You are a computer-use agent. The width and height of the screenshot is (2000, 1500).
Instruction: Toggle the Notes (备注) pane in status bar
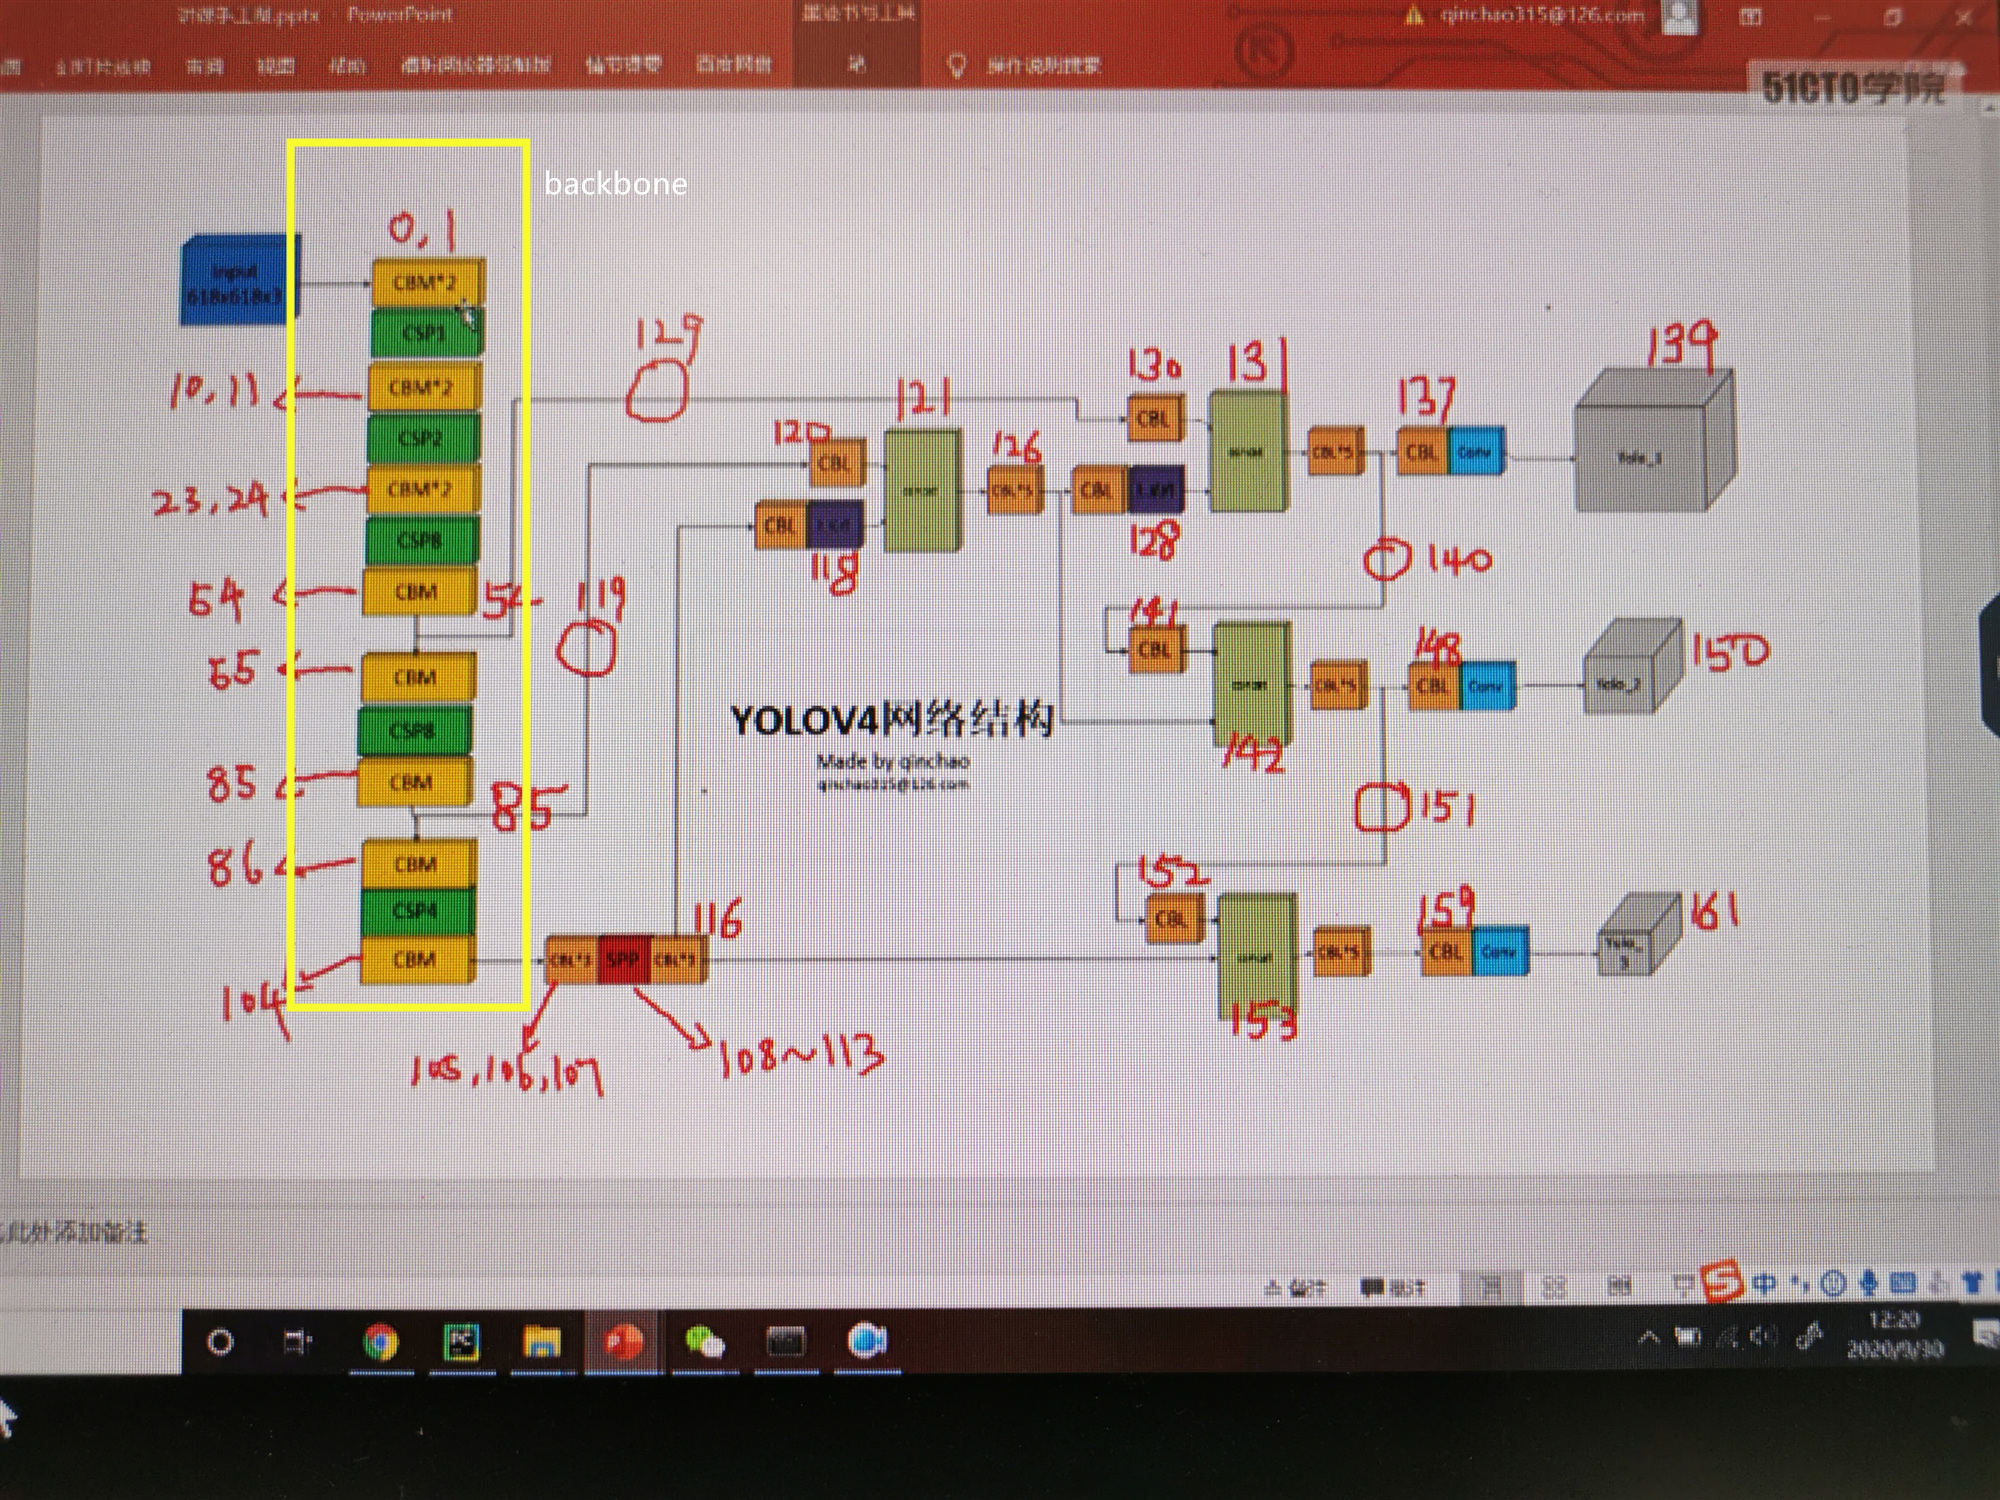1296,1288
